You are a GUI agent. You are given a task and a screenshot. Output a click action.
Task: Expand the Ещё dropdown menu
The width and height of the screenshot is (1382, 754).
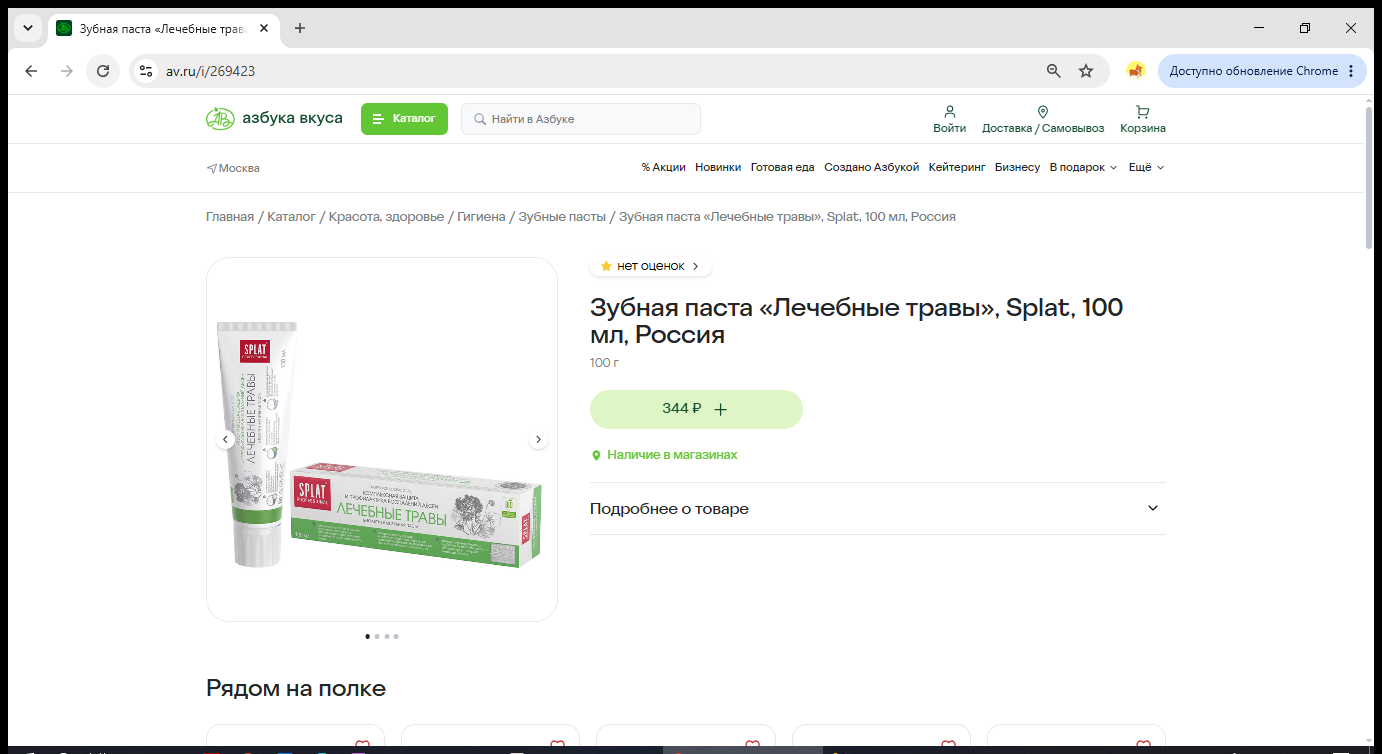1147,167
